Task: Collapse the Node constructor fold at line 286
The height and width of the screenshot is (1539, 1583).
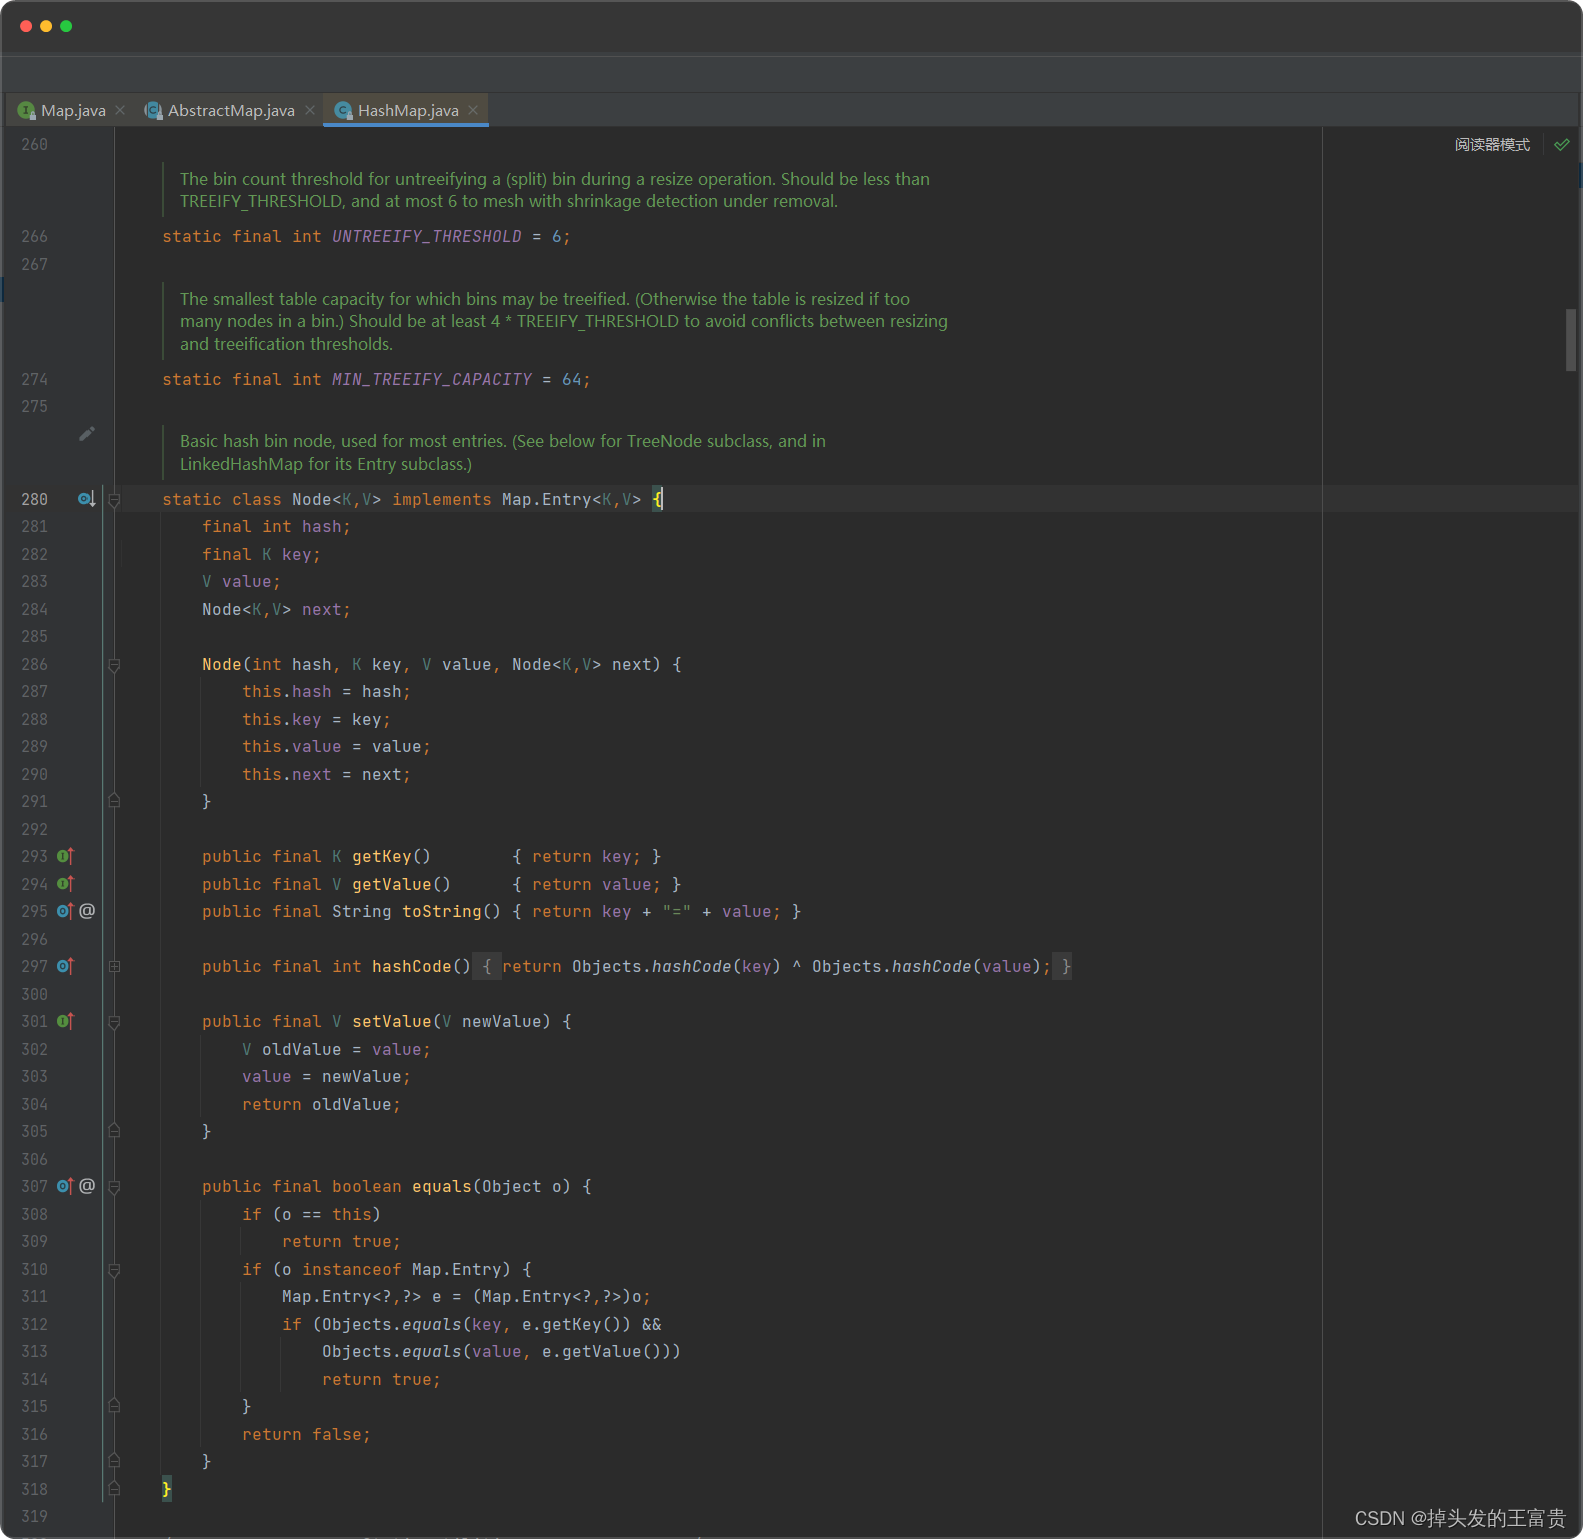Action: point(114,665)
